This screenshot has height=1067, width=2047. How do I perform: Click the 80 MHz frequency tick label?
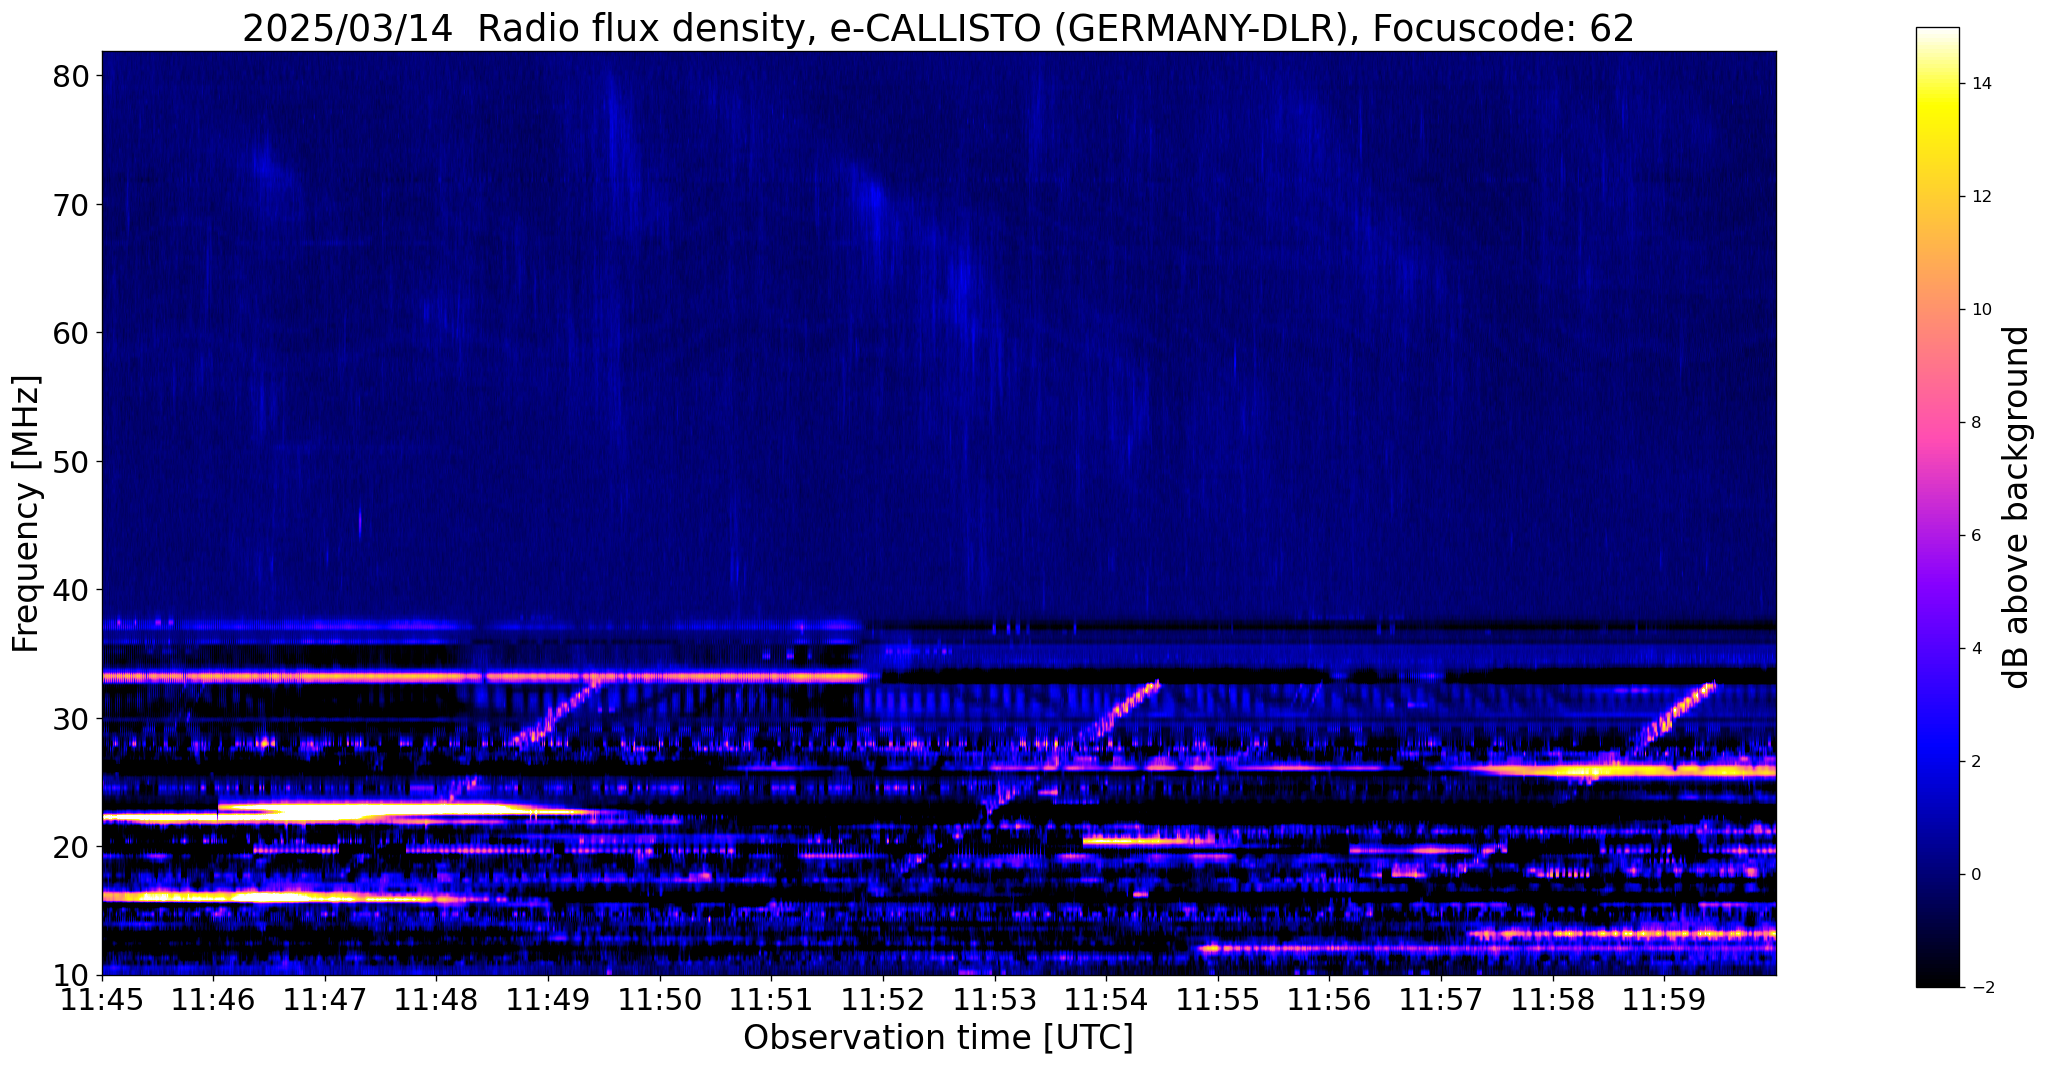click(70, 76)
